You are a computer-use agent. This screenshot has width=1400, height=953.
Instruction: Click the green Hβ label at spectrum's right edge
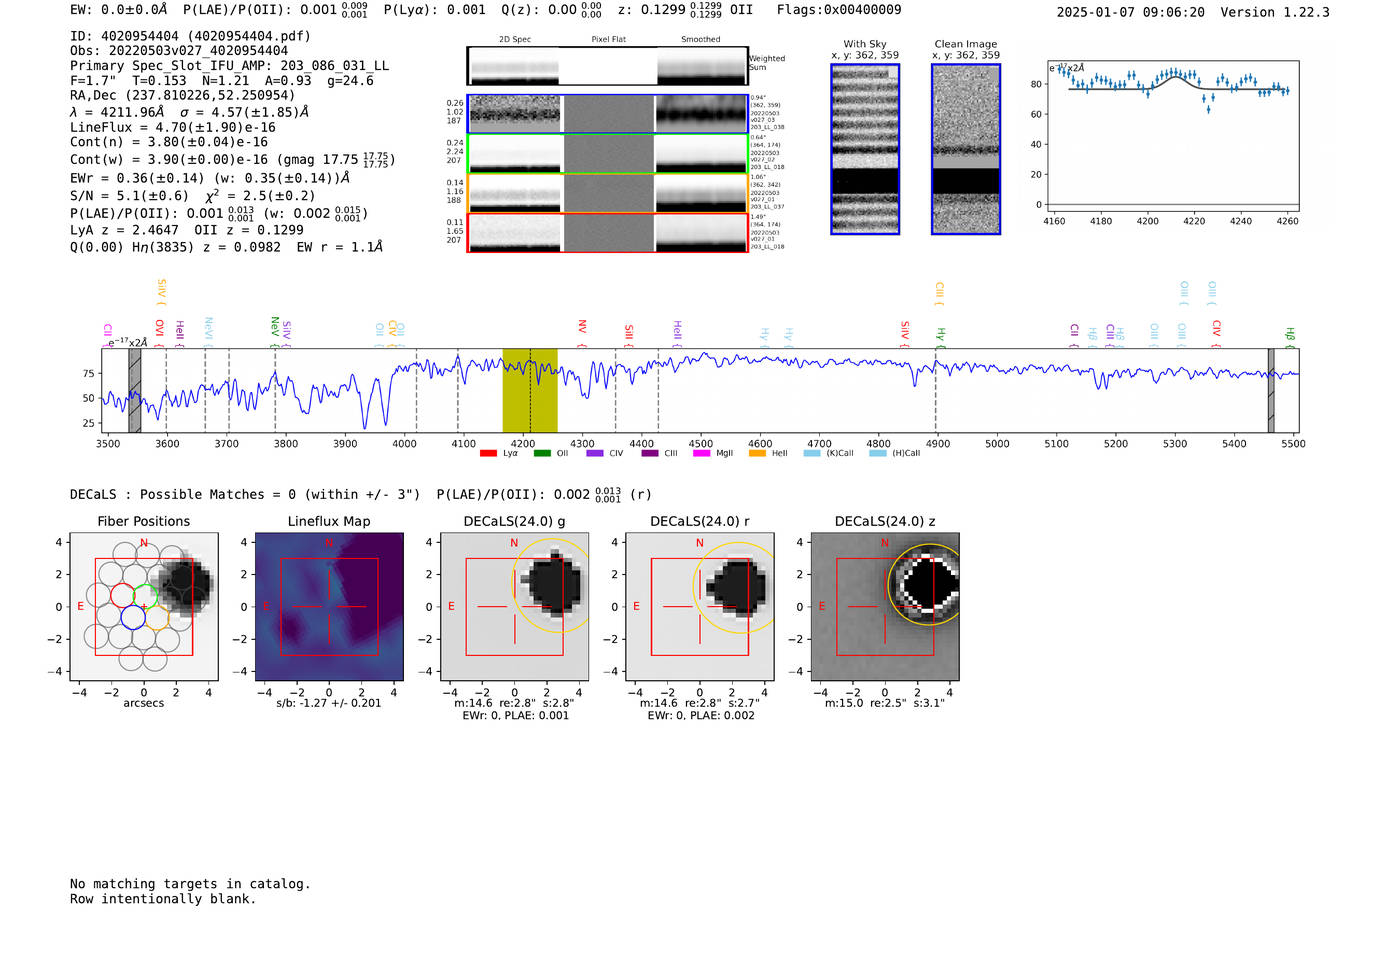(1290, 336)
